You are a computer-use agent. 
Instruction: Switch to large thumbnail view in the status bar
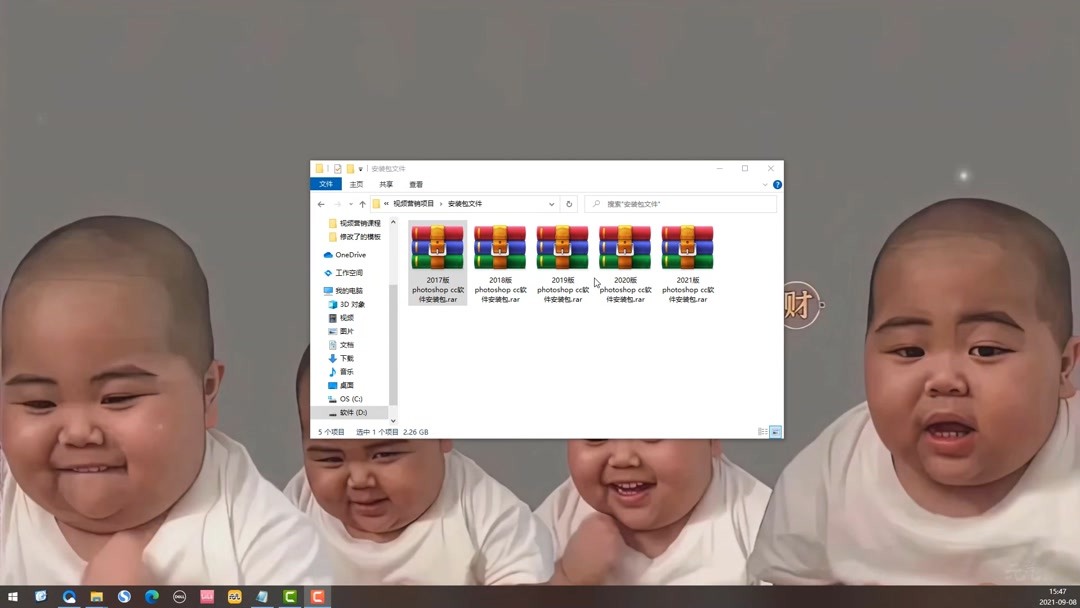774,431
